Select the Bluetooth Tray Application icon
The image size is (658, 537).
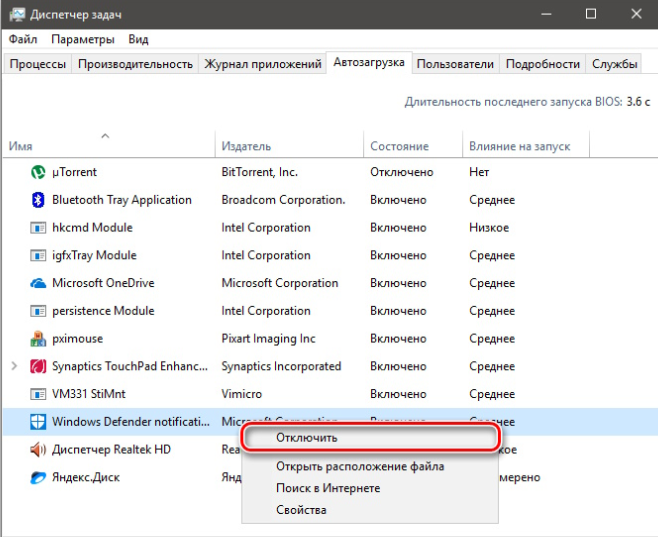39,200
